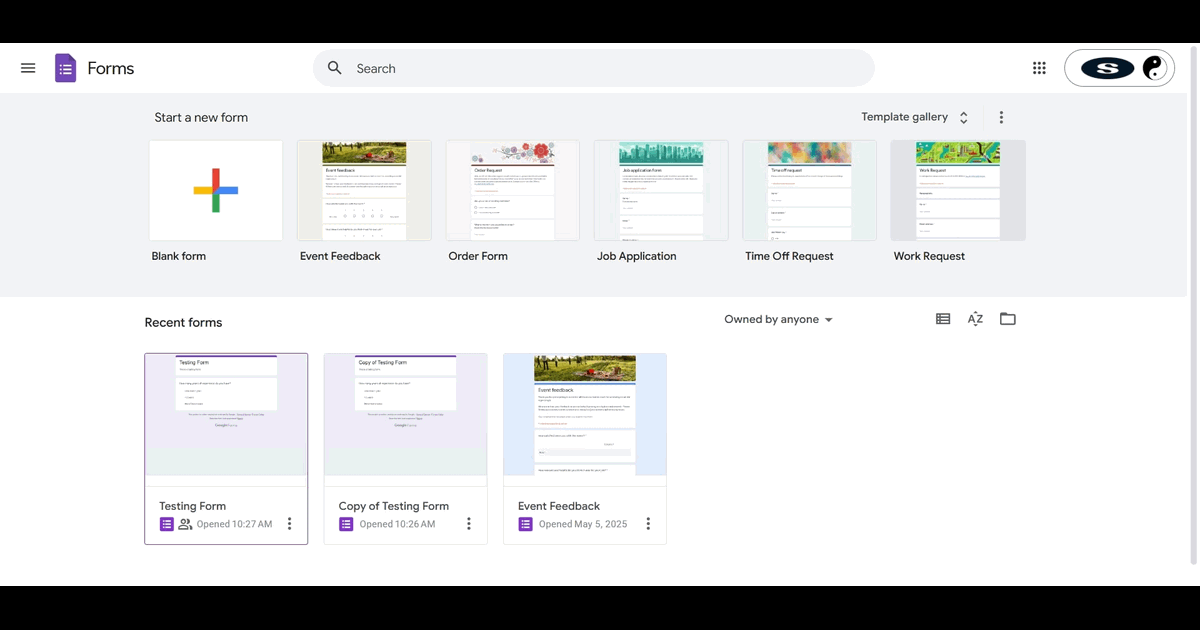Open the AZ sort options
Image resolution: width=1200 pixels, height=630 pixels.
(975, 319)
